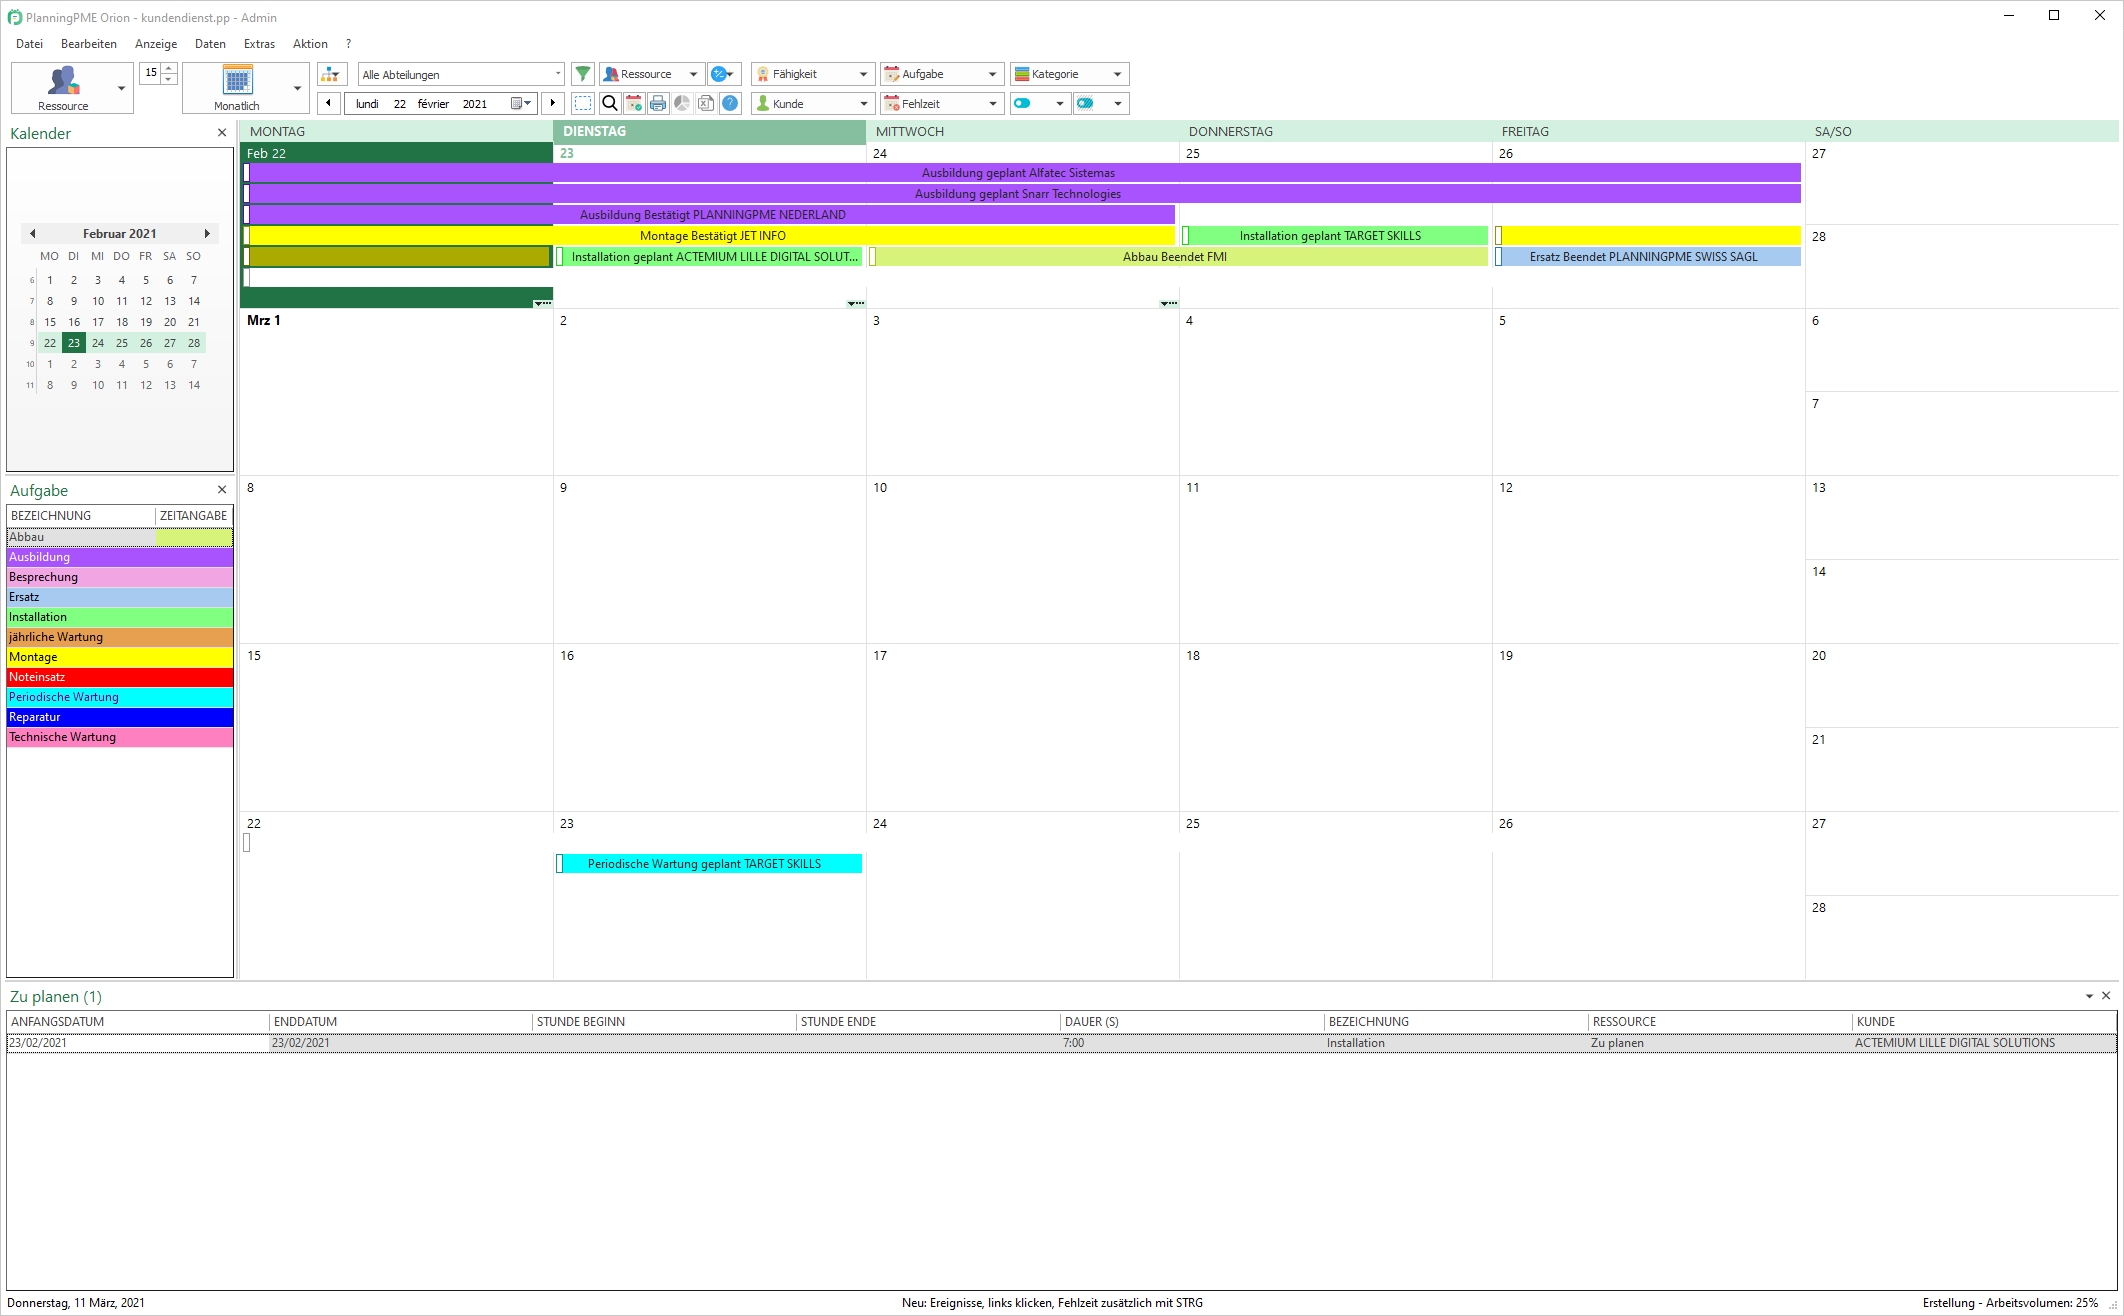Open the department hierarchy filter icon
The height and width of the screenshot is (1316, 2124).
point(331,74)
